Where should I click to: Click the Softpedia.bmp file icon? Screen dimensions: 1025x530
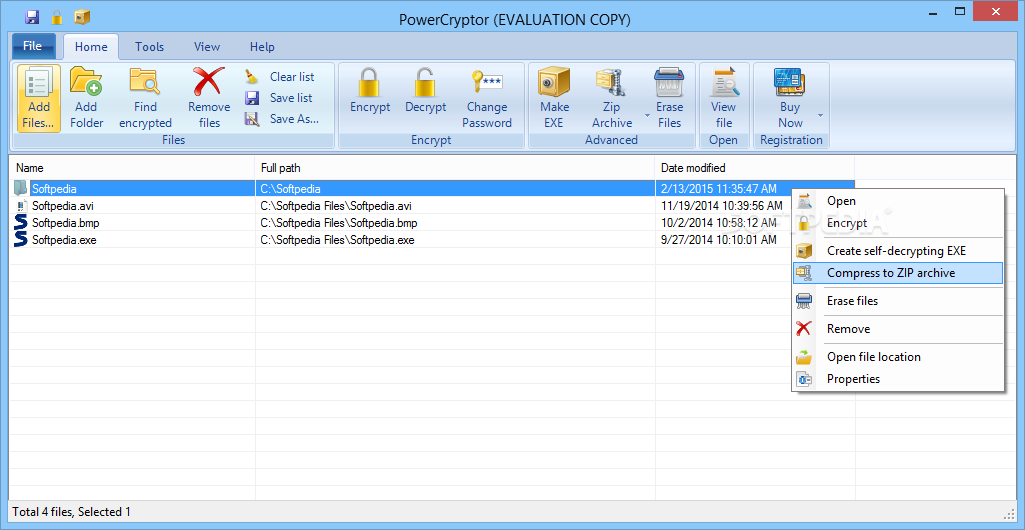[x=21, y=223]
